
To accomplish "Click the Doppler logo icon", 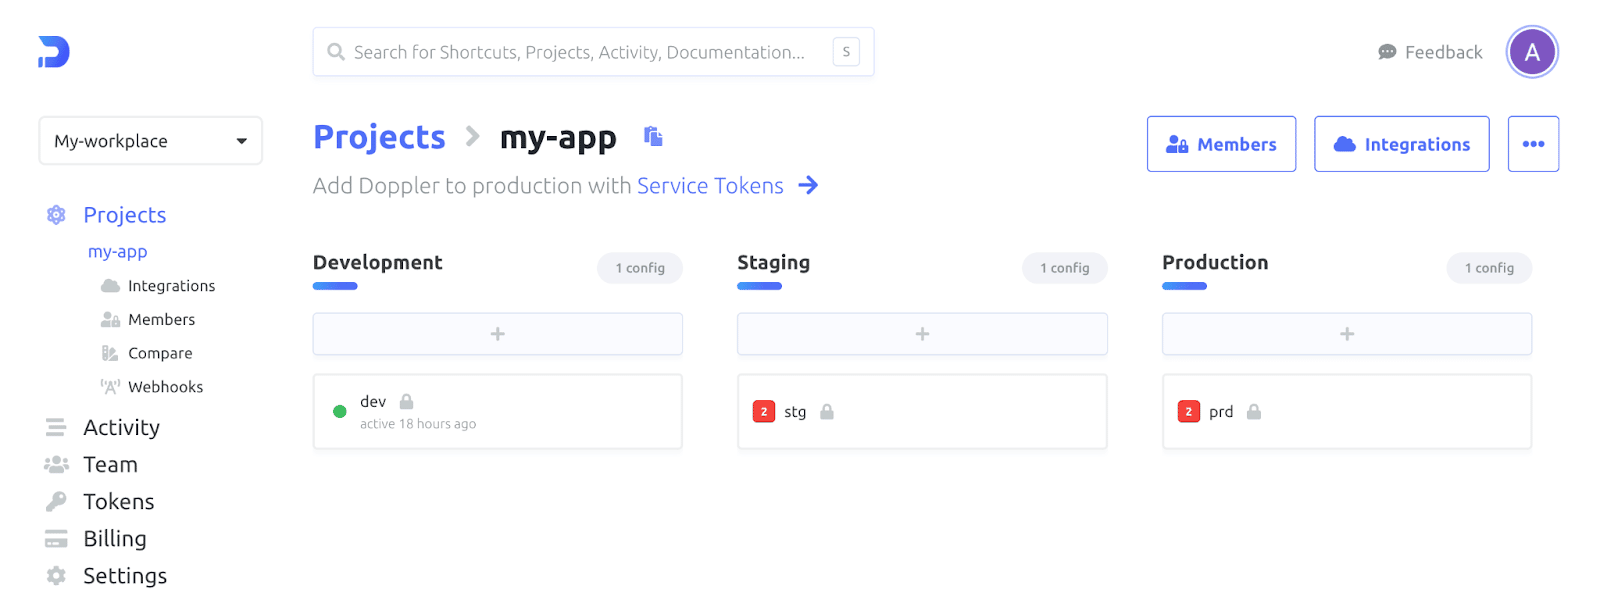I will tap(54, 52).
